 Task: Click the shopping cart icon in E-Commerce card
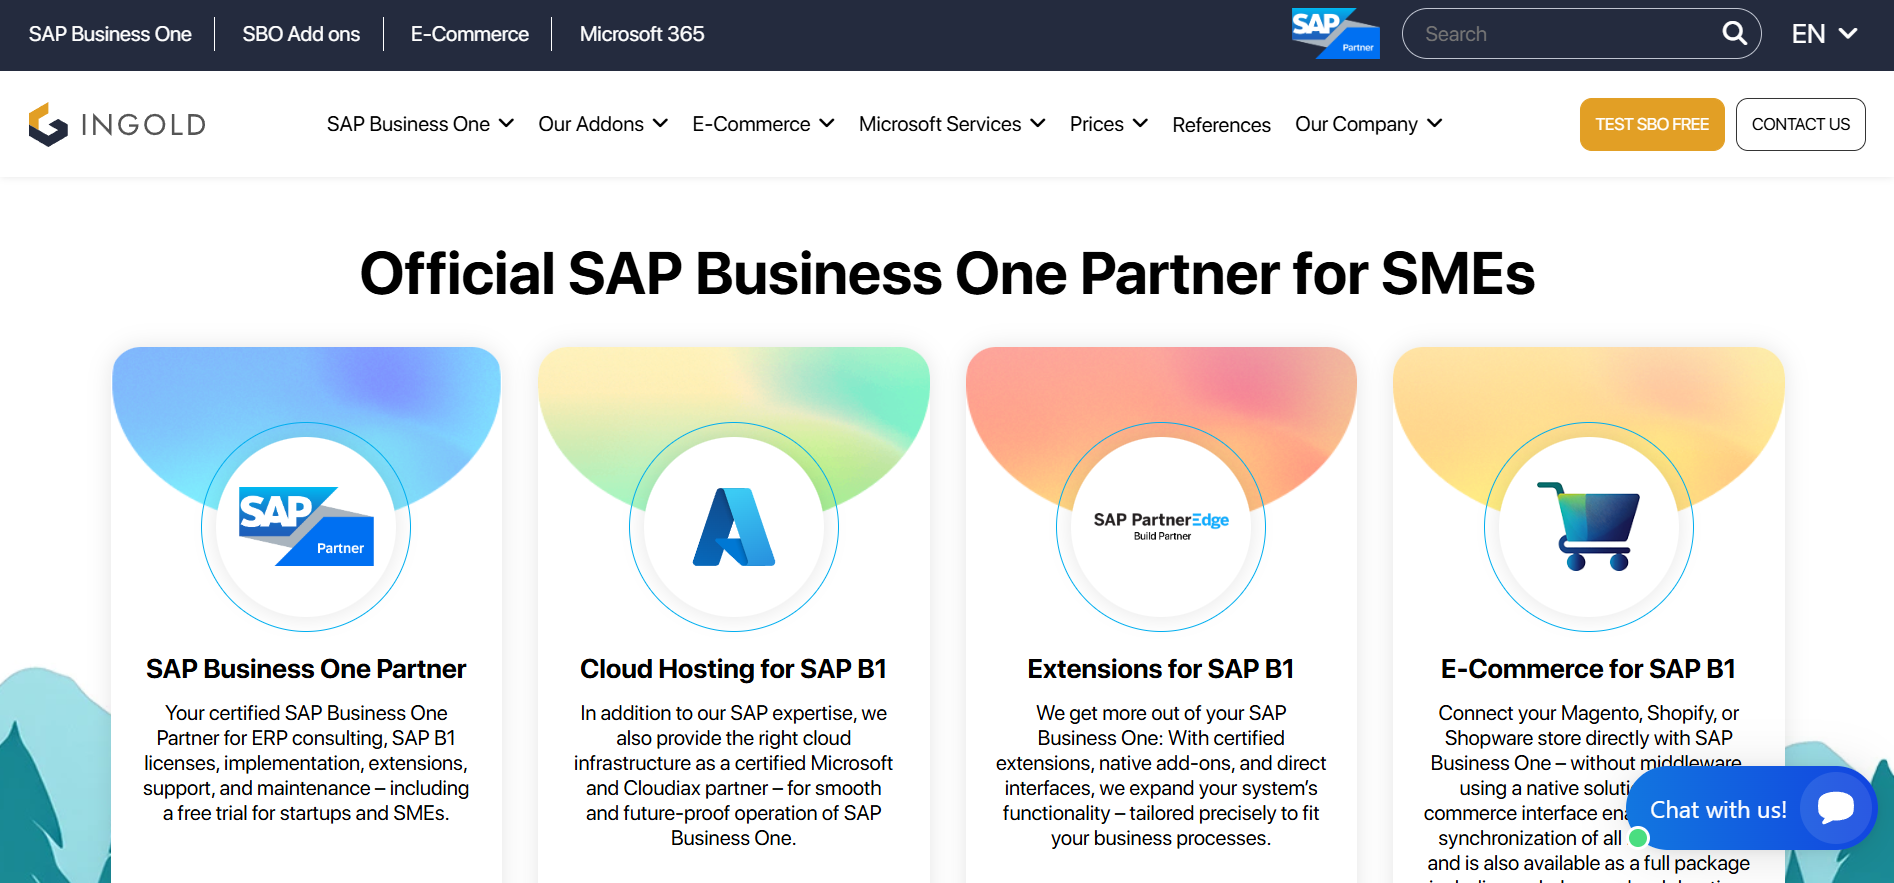point(1588,526)
